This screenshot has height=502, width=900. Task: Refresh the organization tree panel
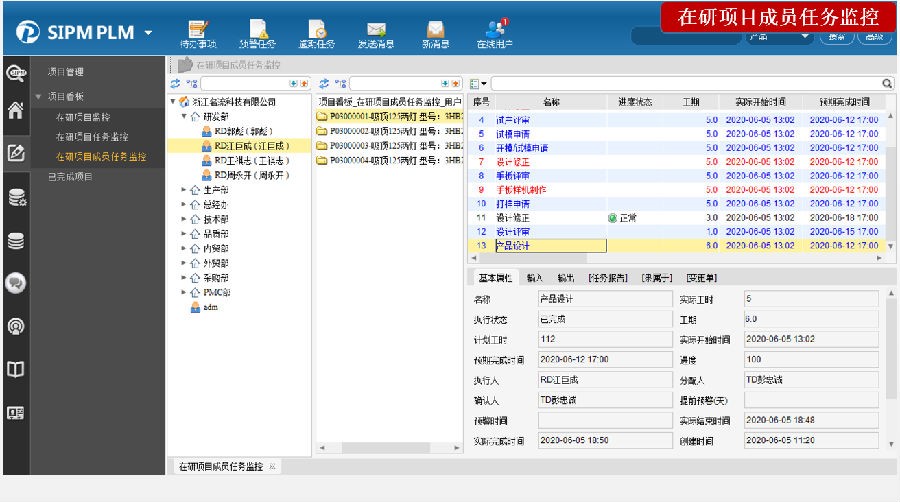(x=176, y=84)
